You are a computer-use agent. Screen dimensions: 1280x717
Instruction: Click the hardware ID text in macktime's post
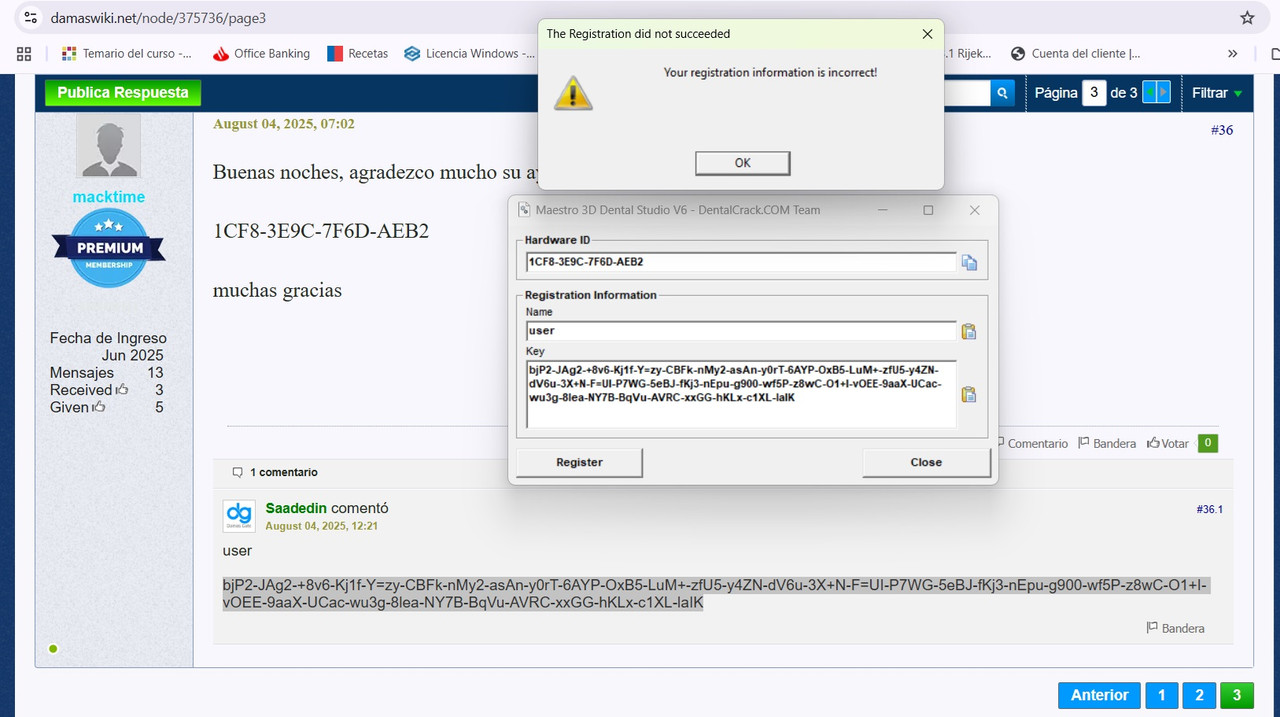tap(321, 231)
